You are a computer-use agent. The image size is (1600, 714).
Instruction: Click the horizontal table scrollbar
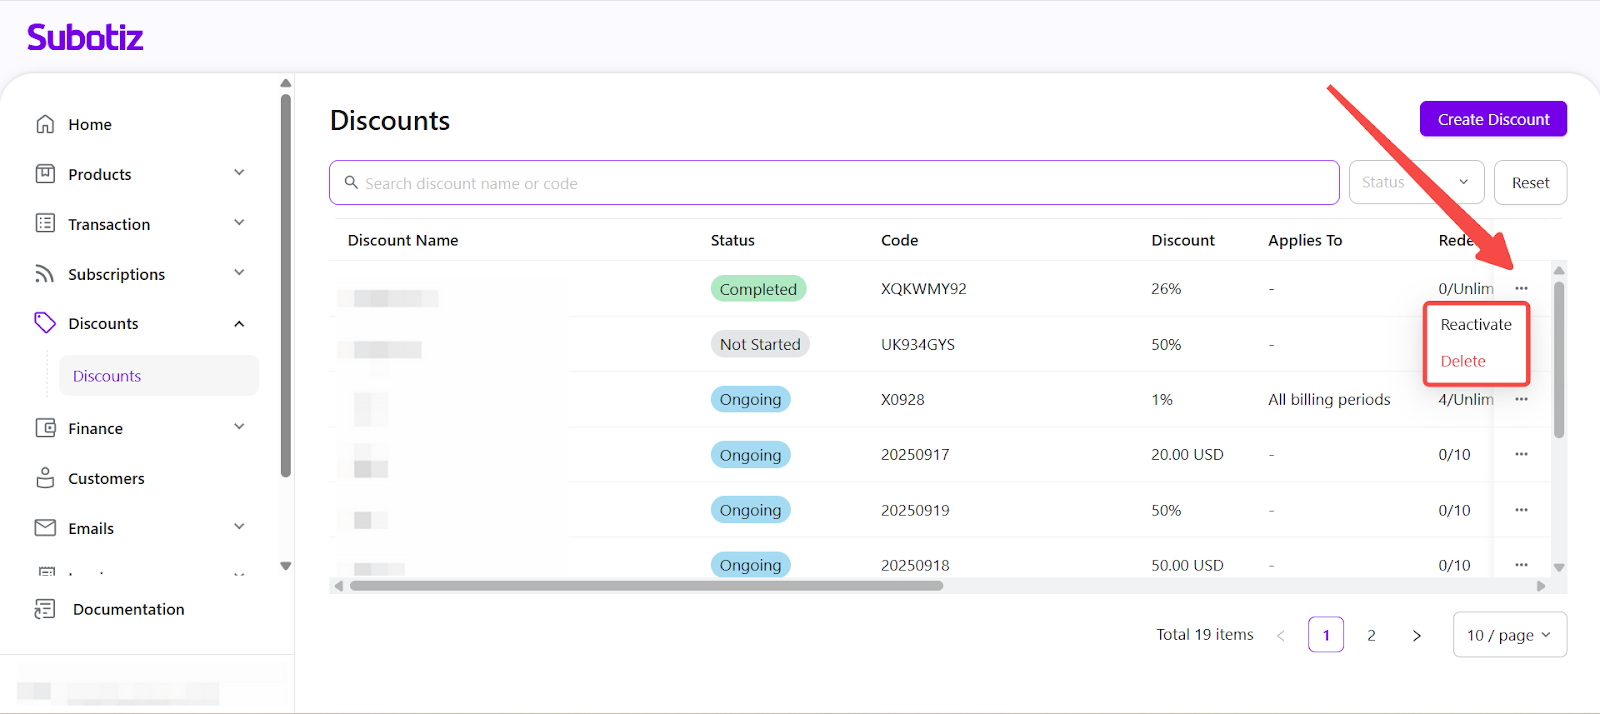pos(646,586)
